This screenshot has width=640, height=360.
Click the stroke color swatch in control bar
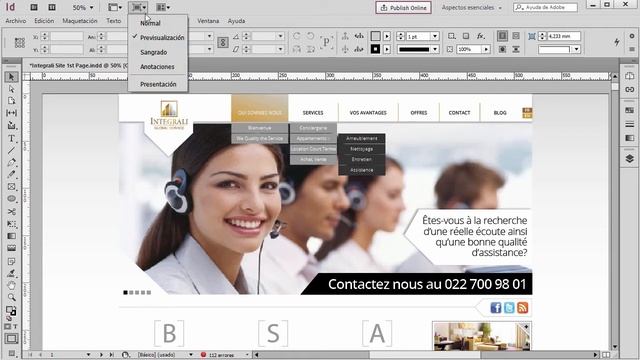coord(375,49)
